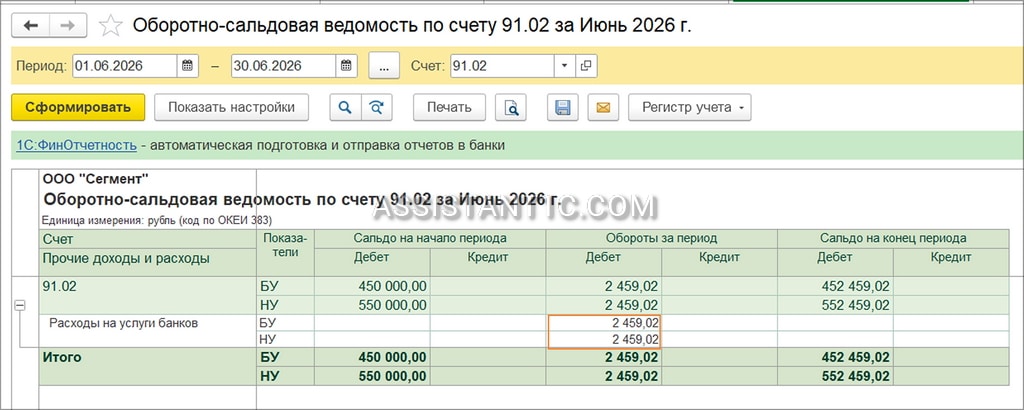Select НУ turnover cell 2 459,02 for bank services
Viewport: 1024px width, 410px height.
(x=604, y=339)
